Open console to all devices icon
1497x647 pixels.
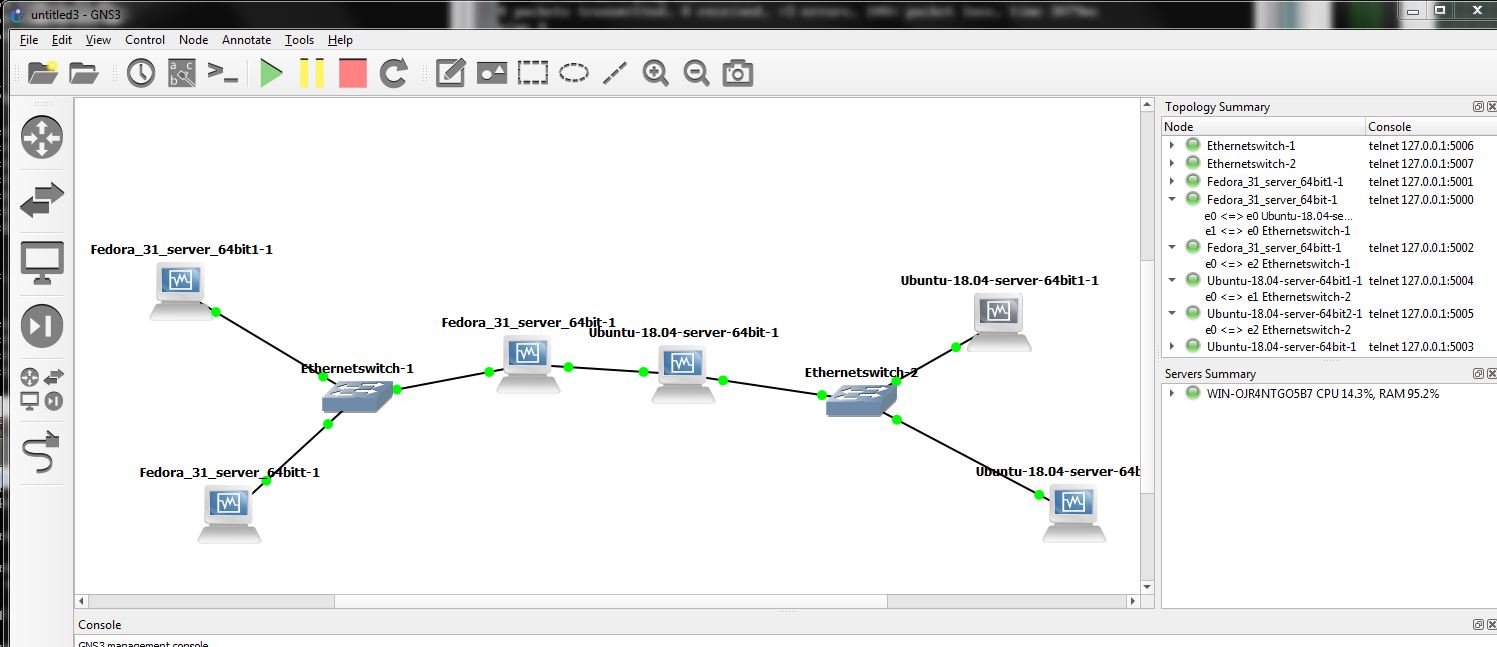(x=222, y=73)
